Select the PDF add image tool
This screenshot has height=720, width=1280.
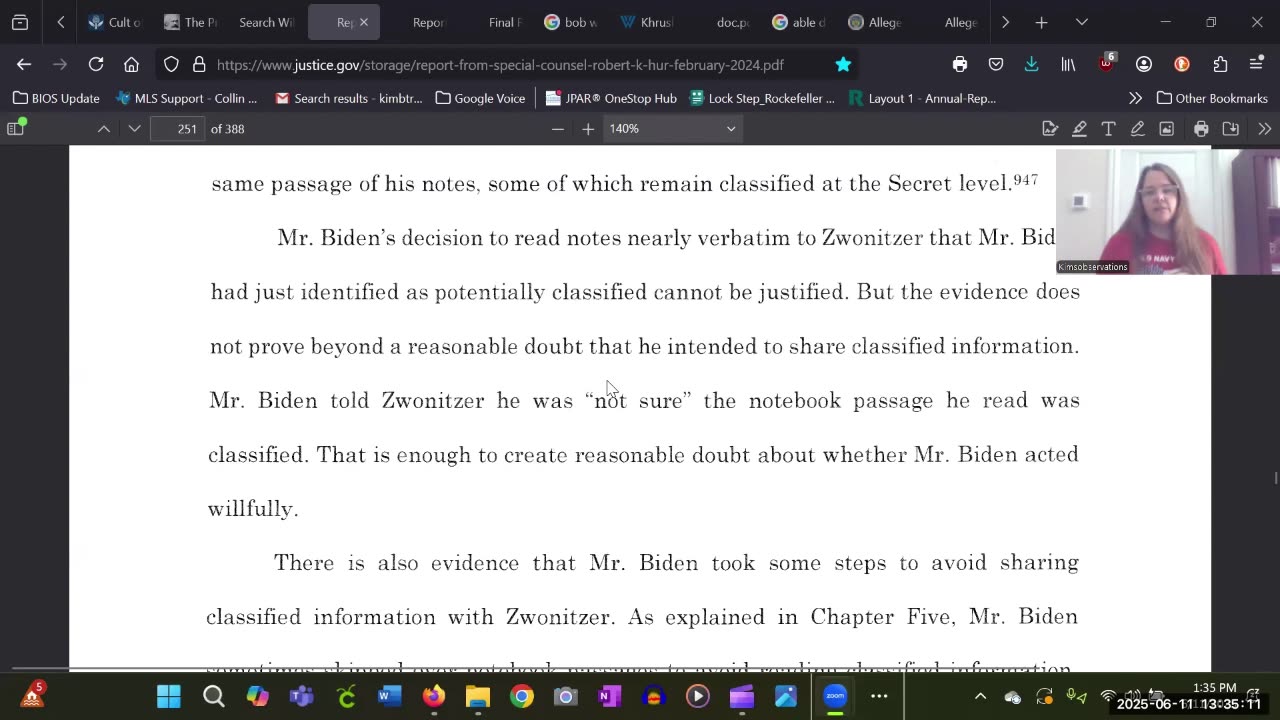coord(1166,128)
